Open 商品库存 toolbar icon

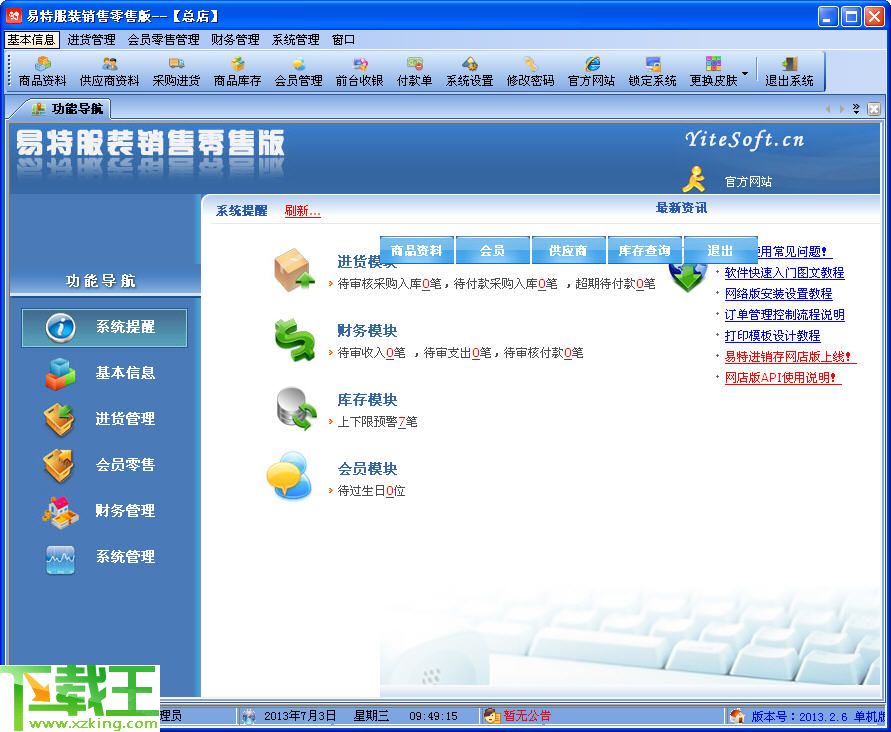coord(237,72)
